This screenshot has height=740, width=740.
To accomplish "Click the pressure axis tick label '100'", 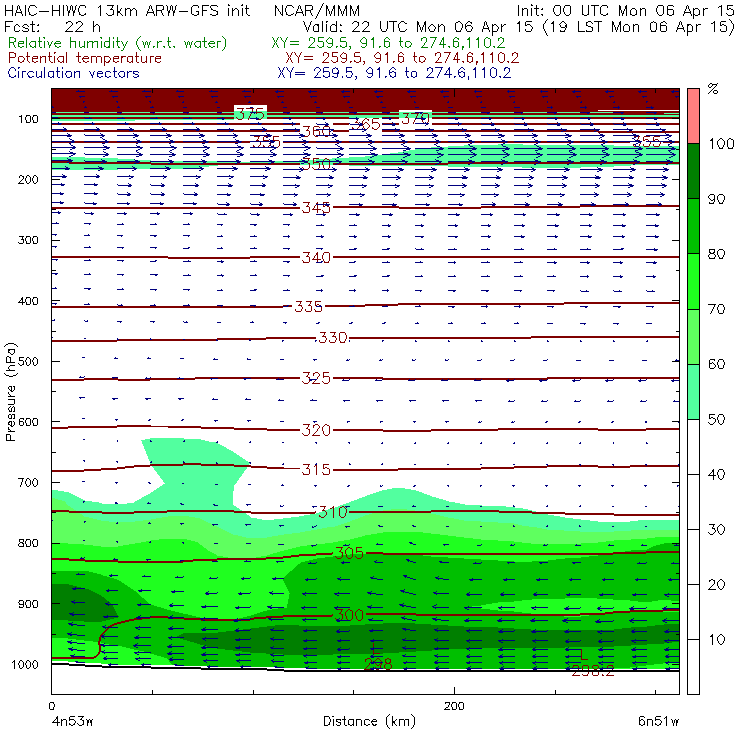I will point(28,119).
